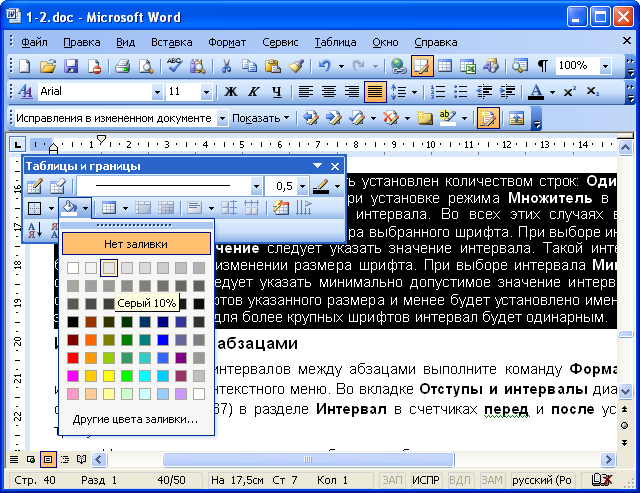Toggle underline Ч formatting
640x493 pixels.
277,92
